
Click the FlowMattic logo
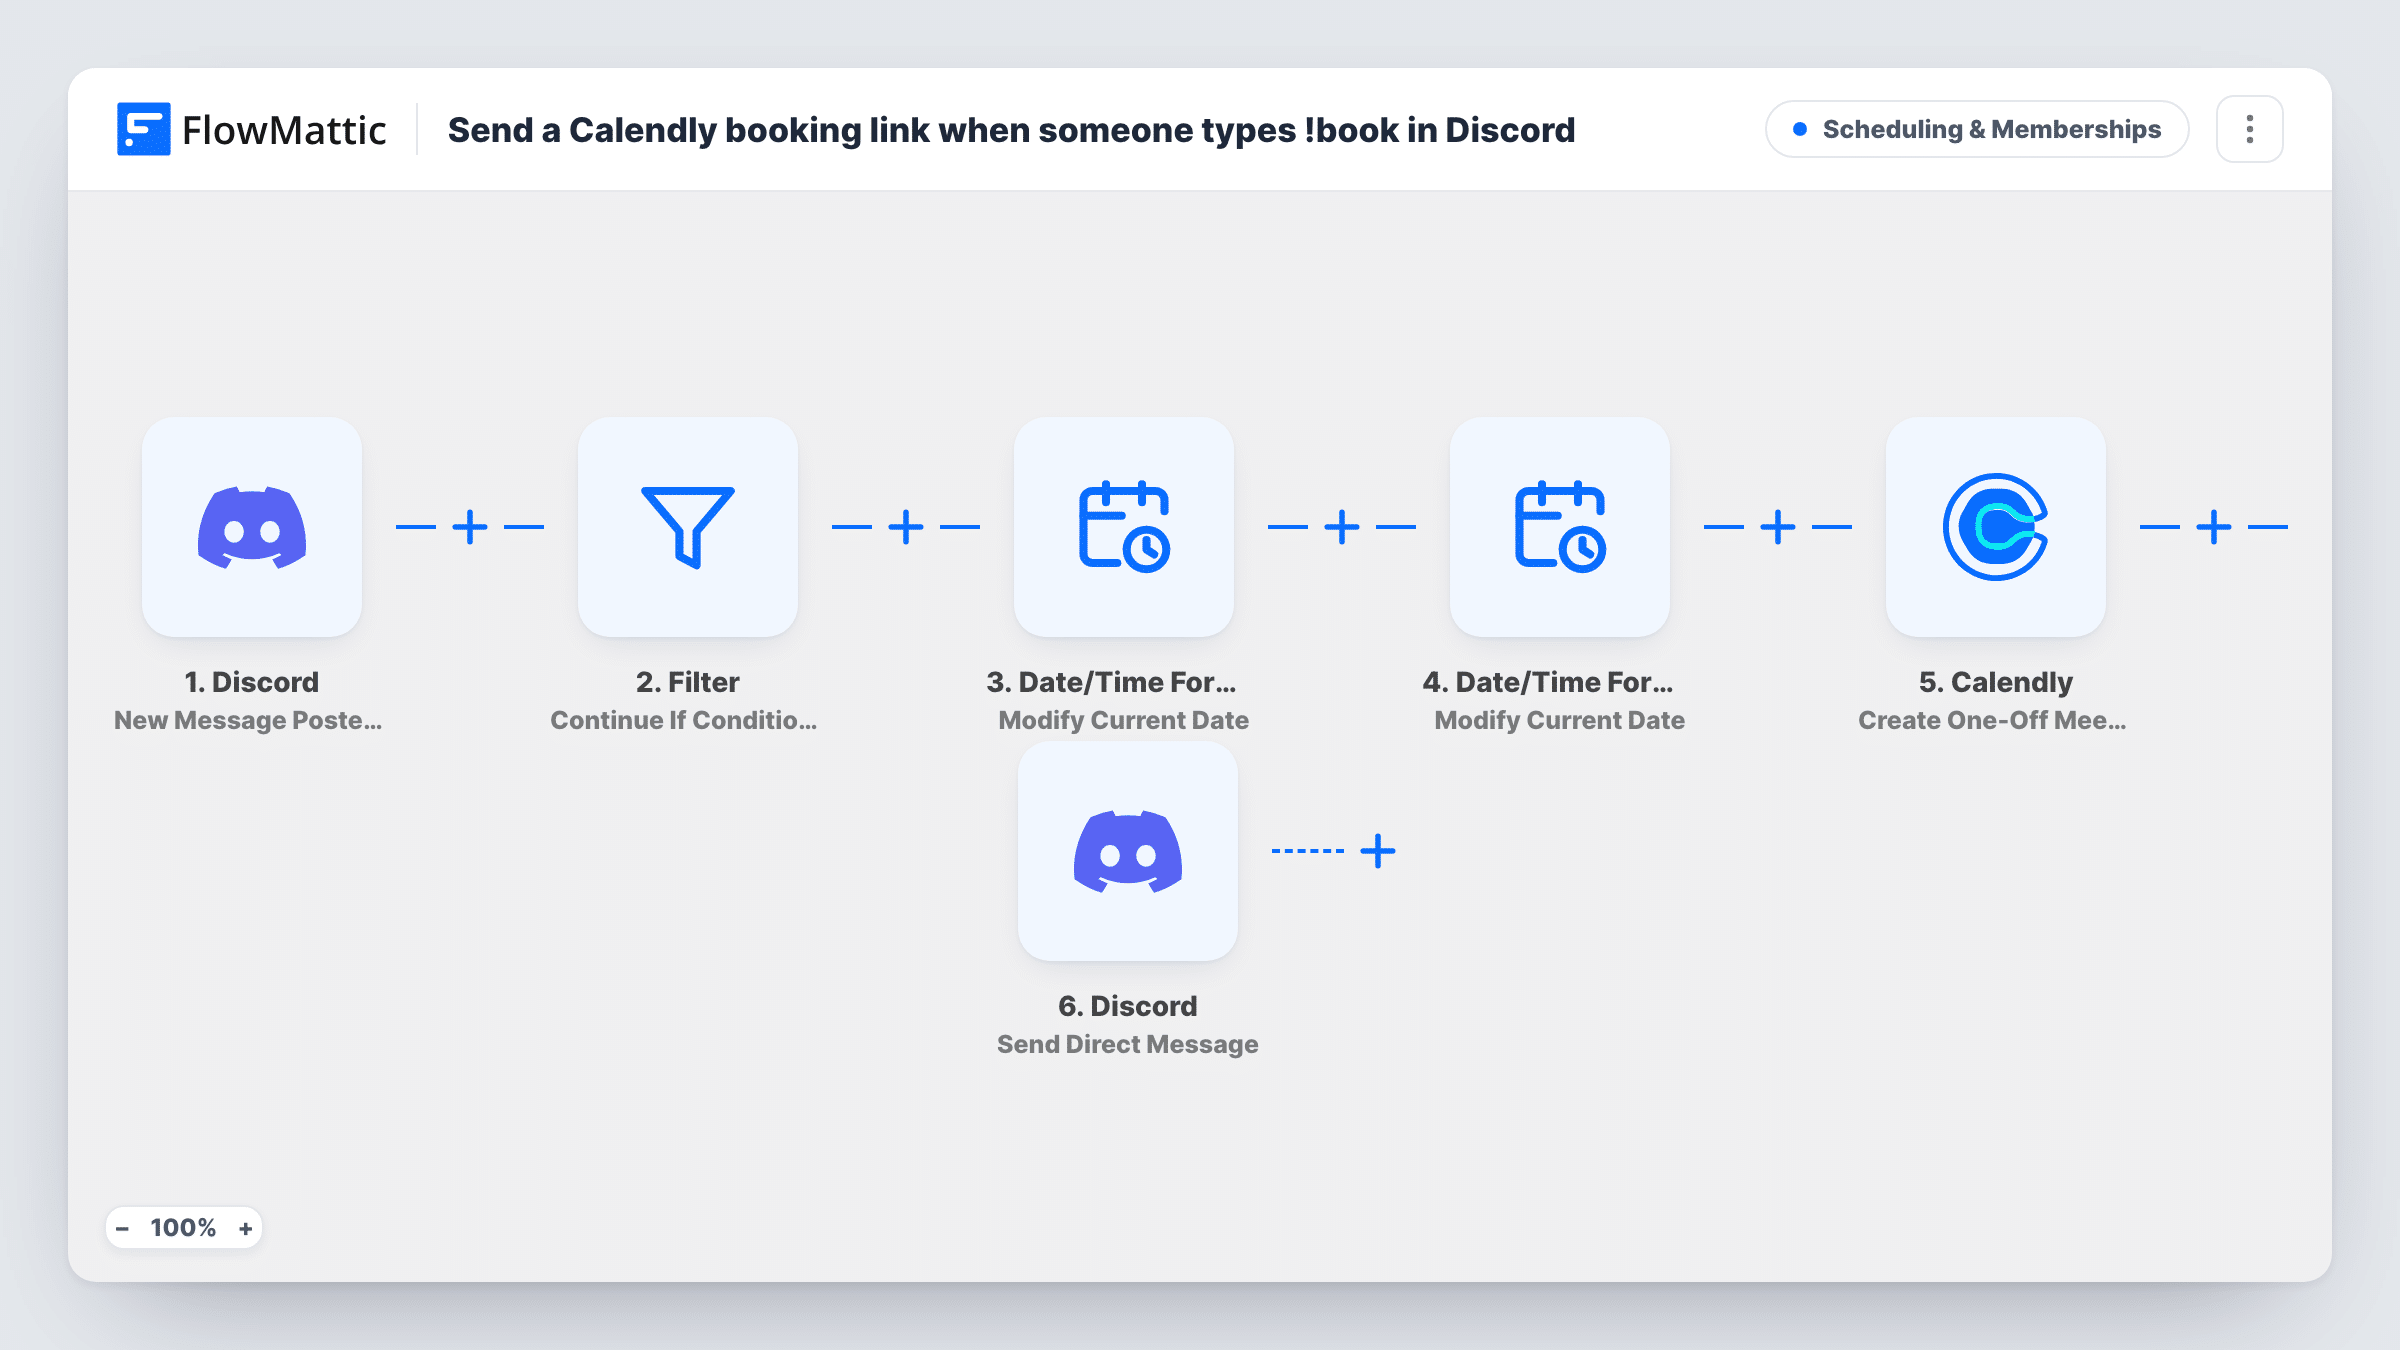(x=252, y=129)
